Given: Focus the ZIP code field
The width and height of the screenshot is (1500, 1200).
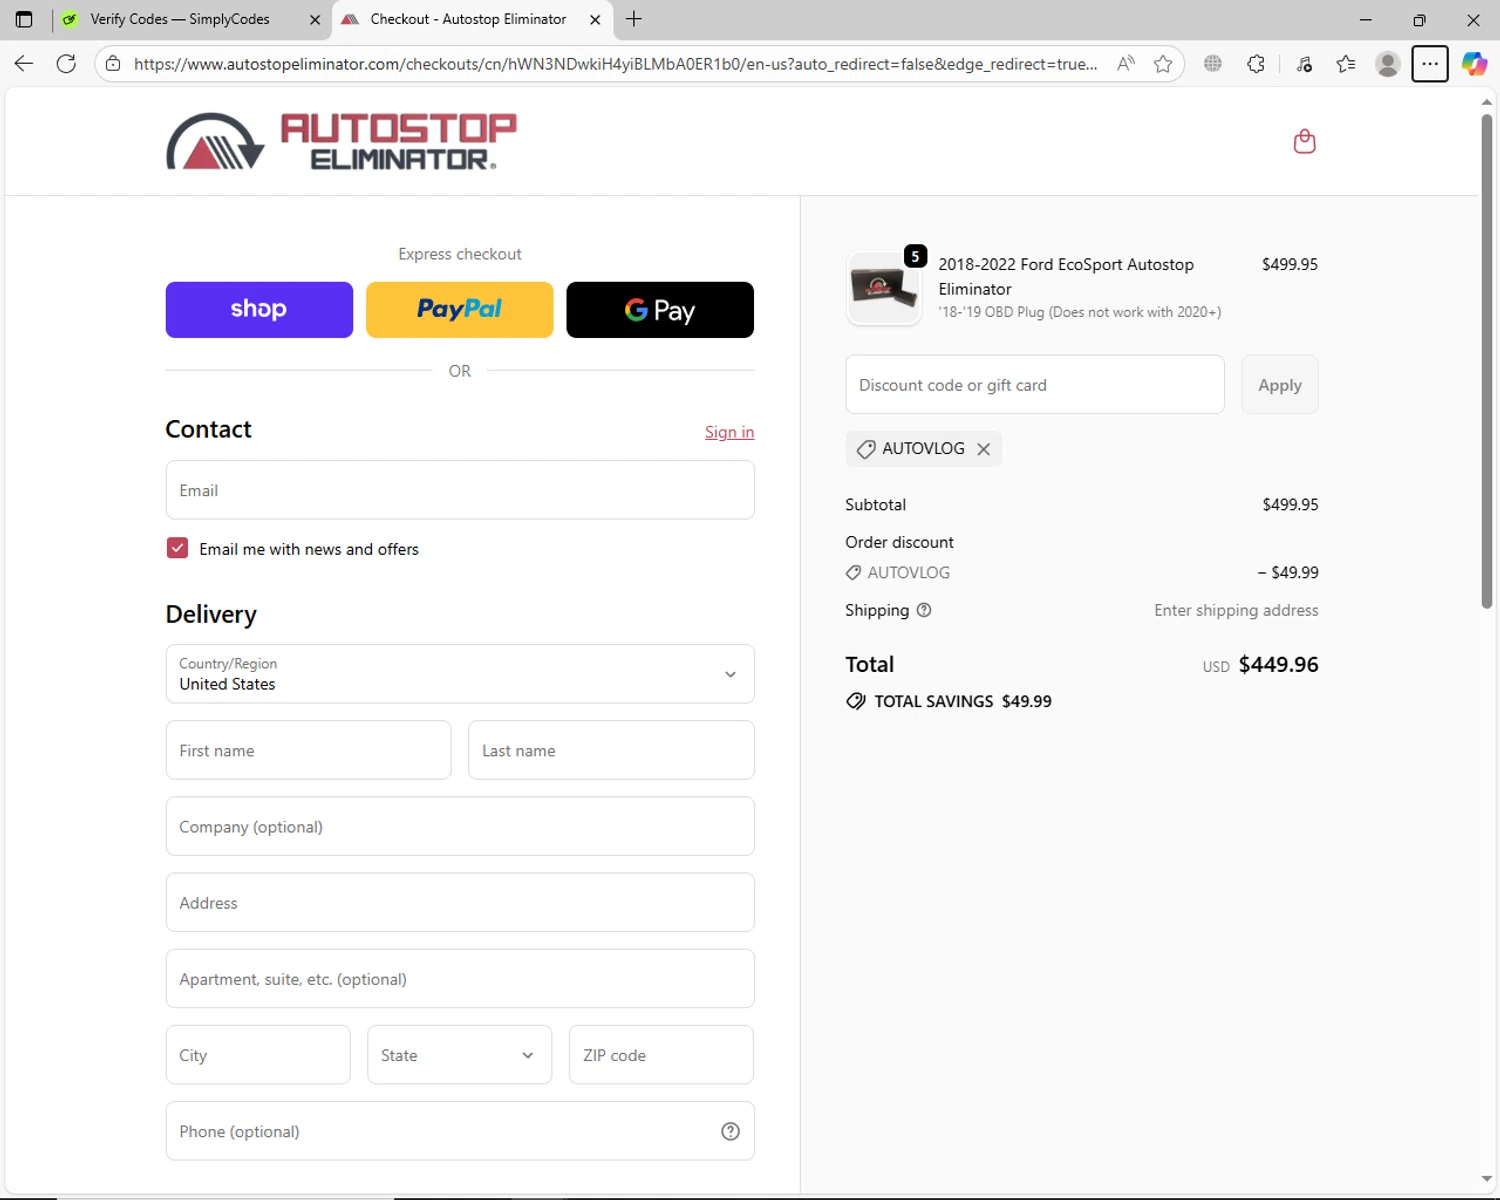Looking at the screenshot, I should (x=661, y=1055).
